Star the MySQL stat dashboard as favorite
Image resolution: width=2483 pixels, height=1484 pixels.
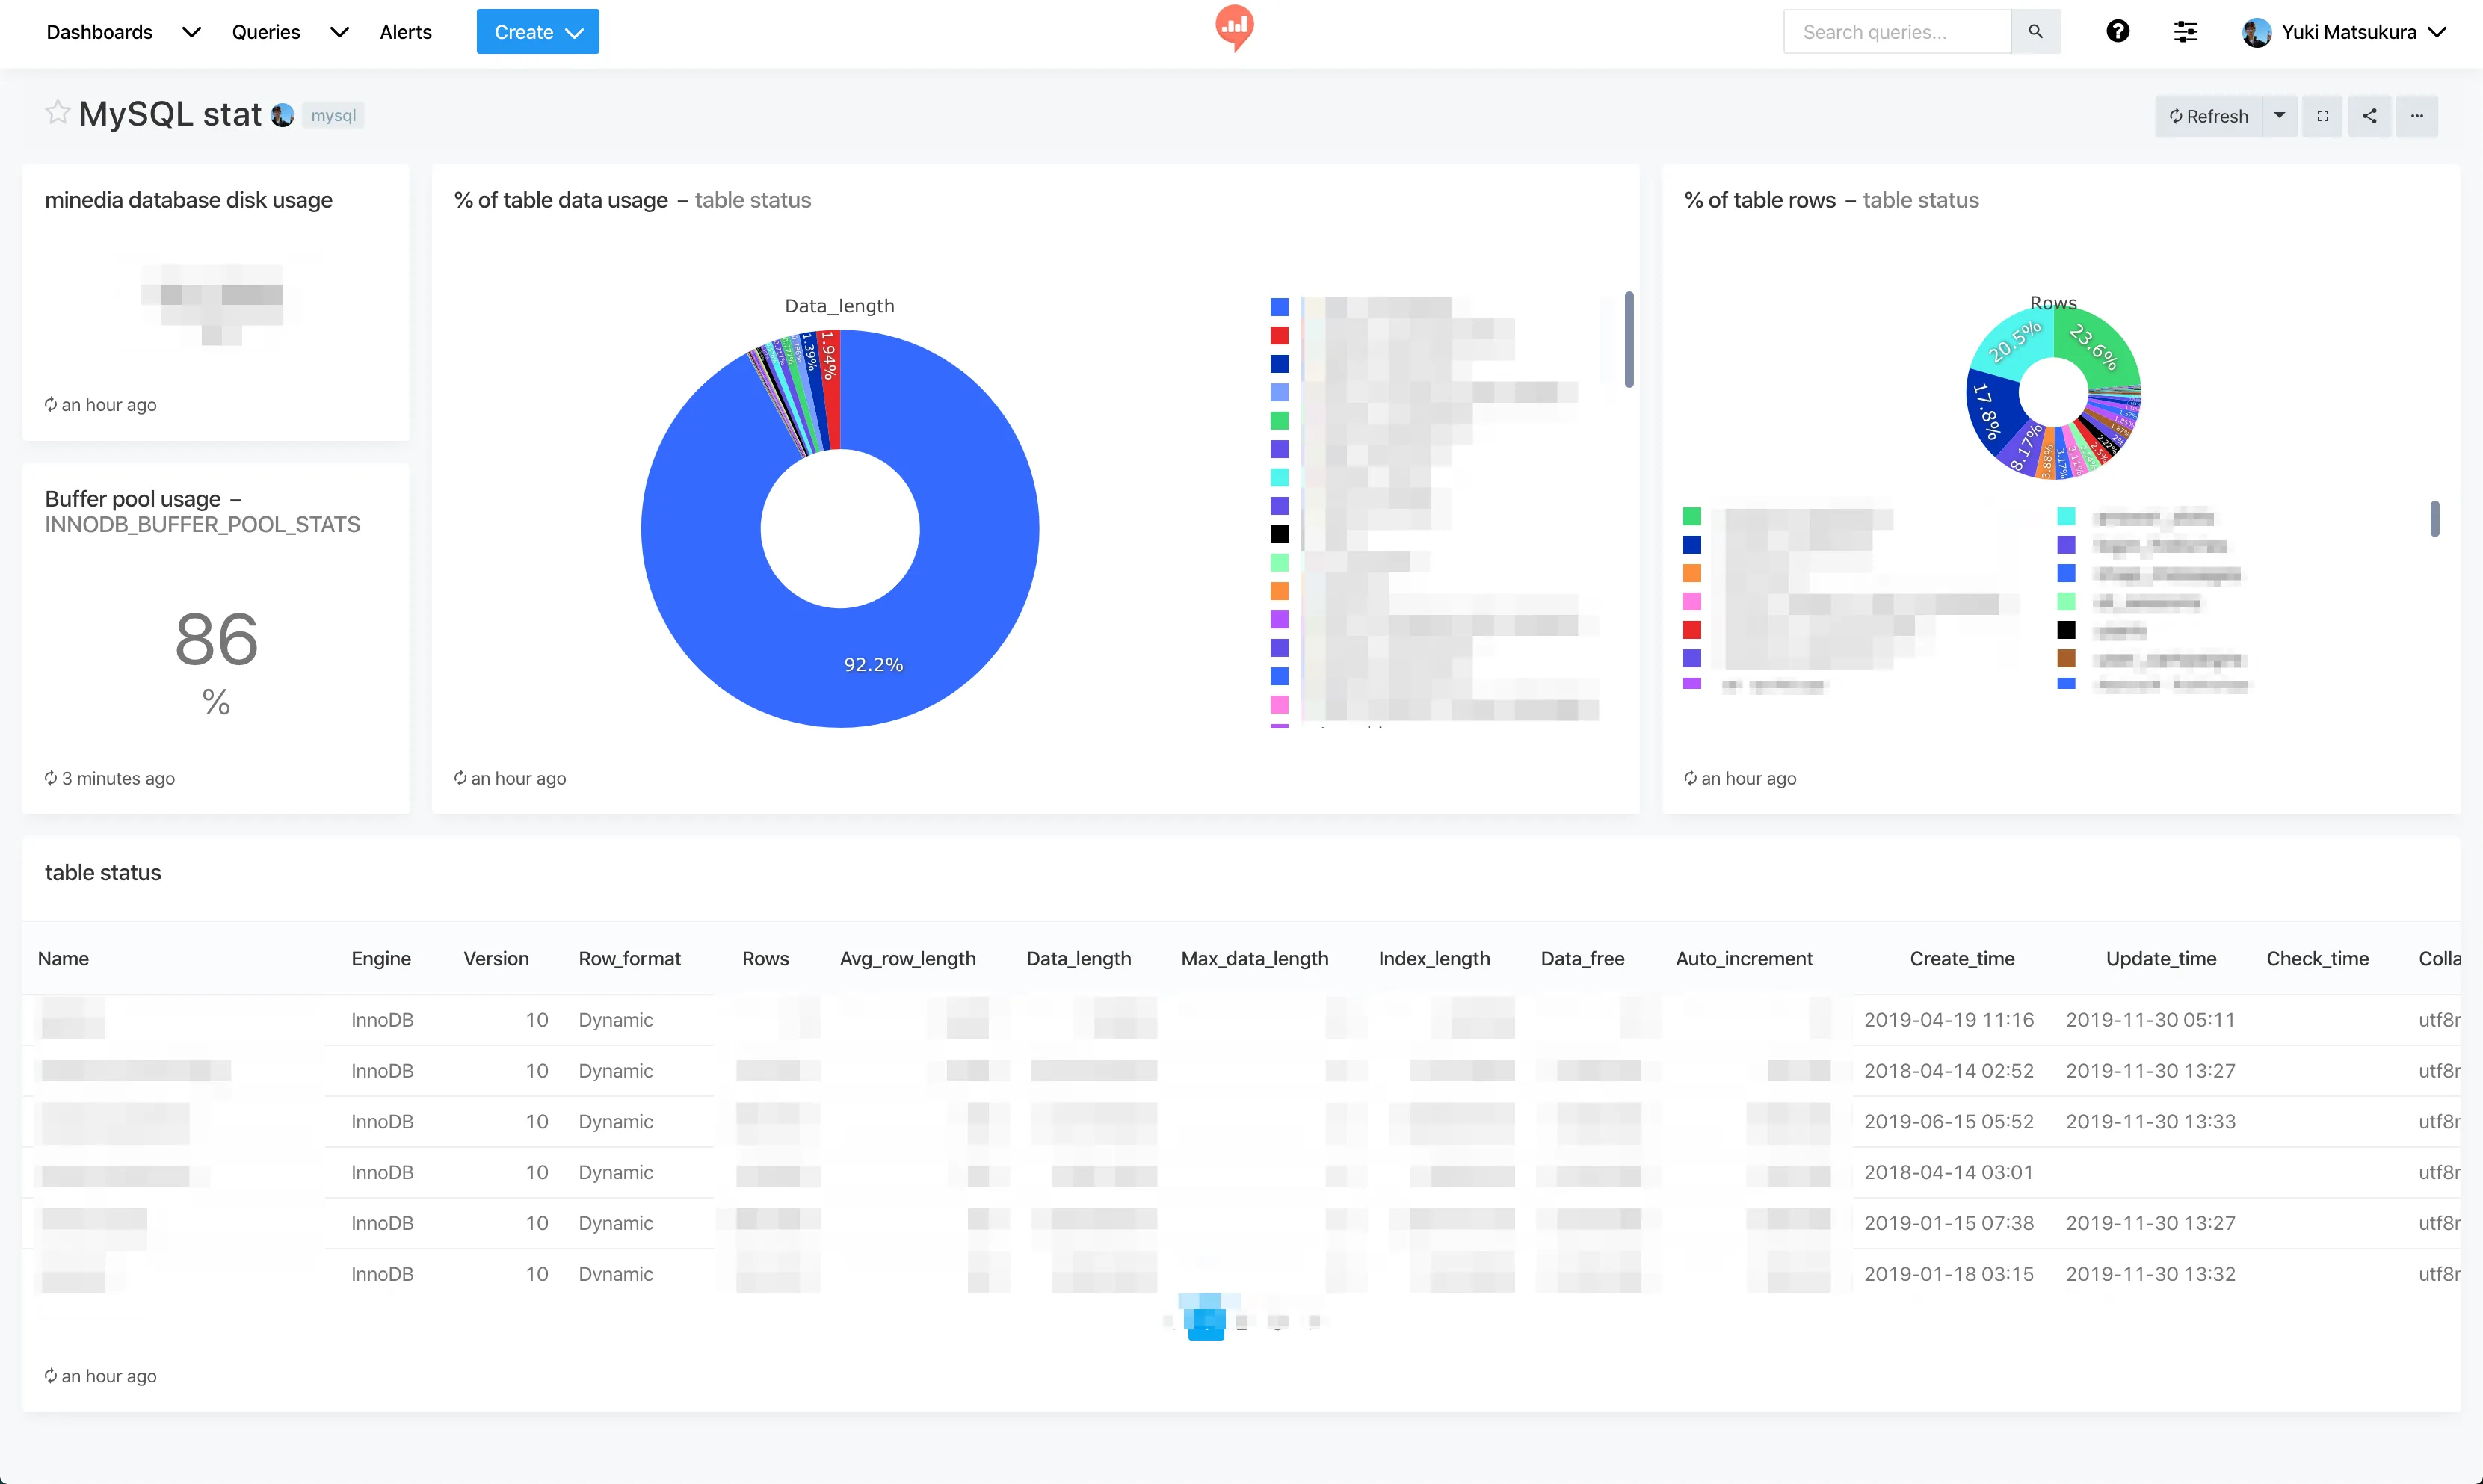coord(57,113)
